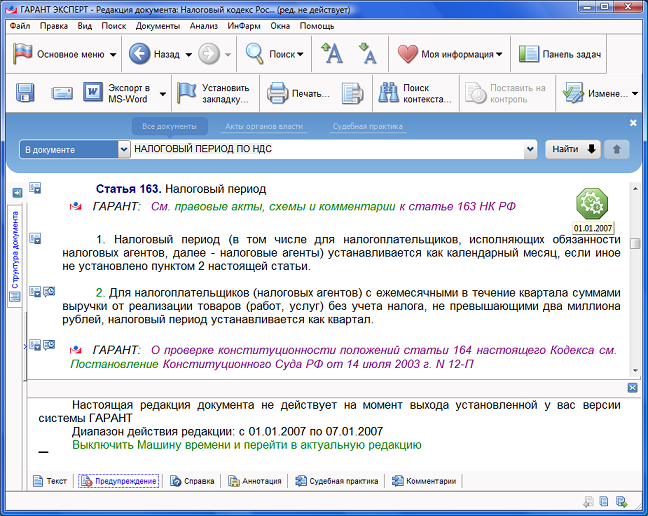The width and height of the screenshot is (648, 516).
Task: Click the decrease font size icon
Action: tap(367, 54)
